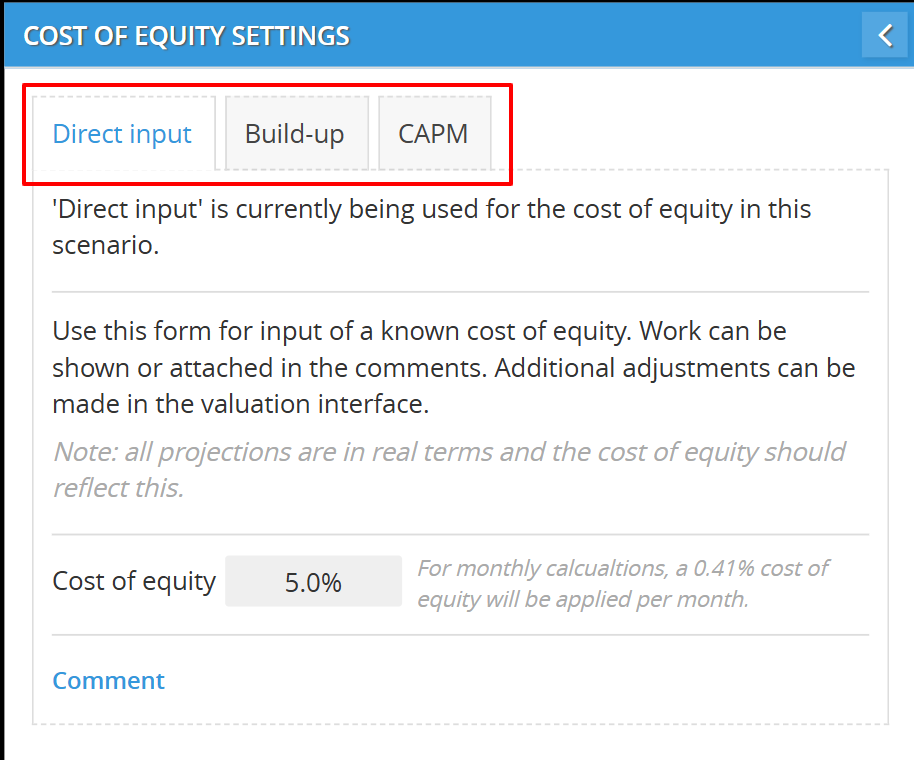This screenshot has height=760, width=914.
Task: Click the empty blue header bar area
Action: [x=606, y=36]
